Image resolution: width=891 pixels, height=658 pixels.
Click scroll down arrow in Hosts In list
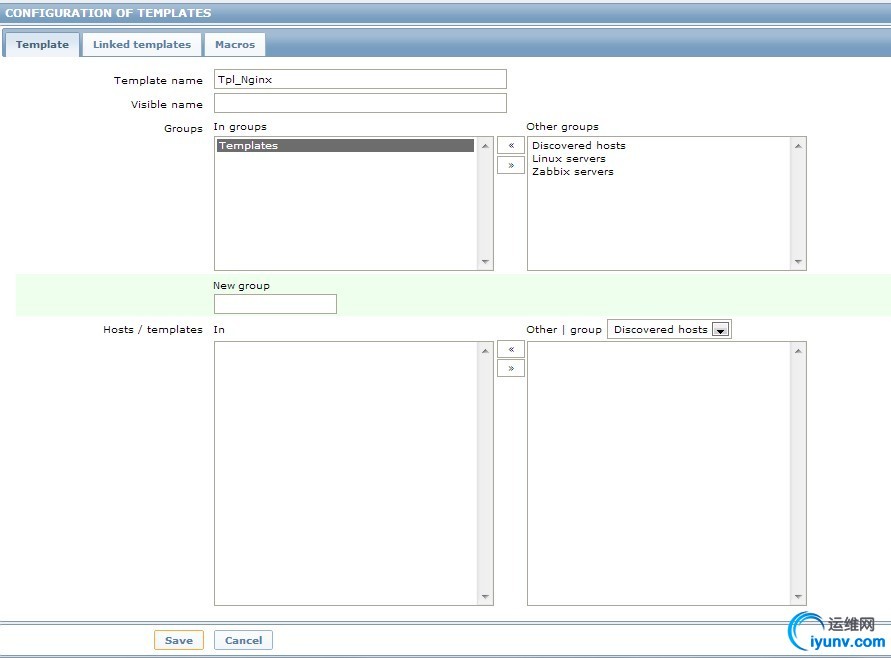click(x=485, y=596)
